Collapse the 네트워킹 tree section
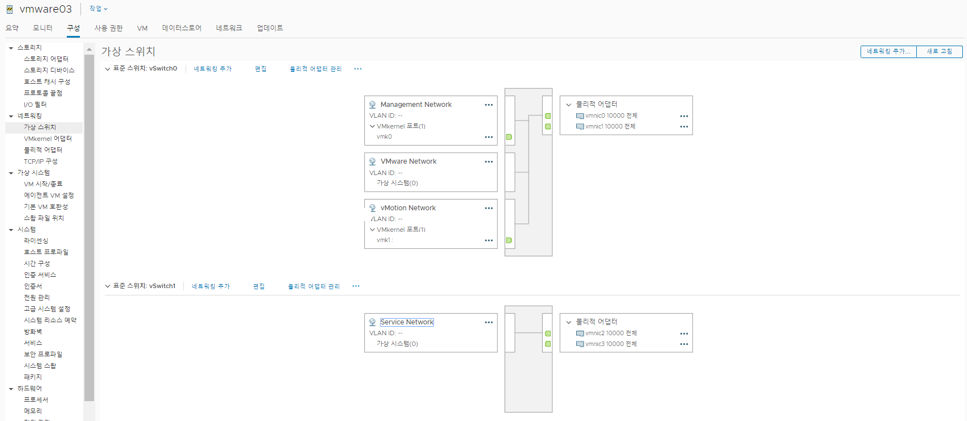The height and width of the screenshot is (421, 967). tap(11, 116)
